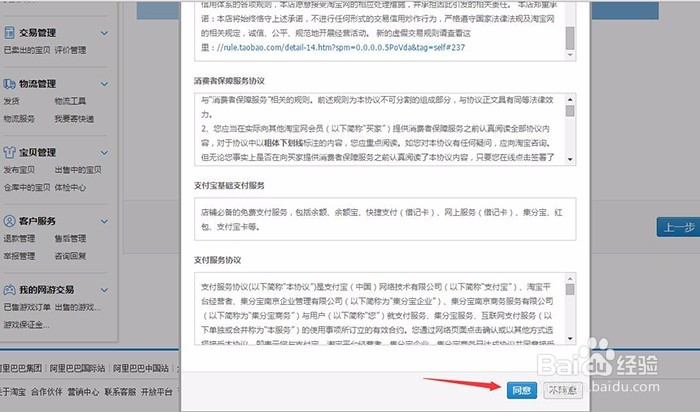
Task: Collapse the 交易管理 section chevron
Action: pyautogui.click(x=104, y=33)
